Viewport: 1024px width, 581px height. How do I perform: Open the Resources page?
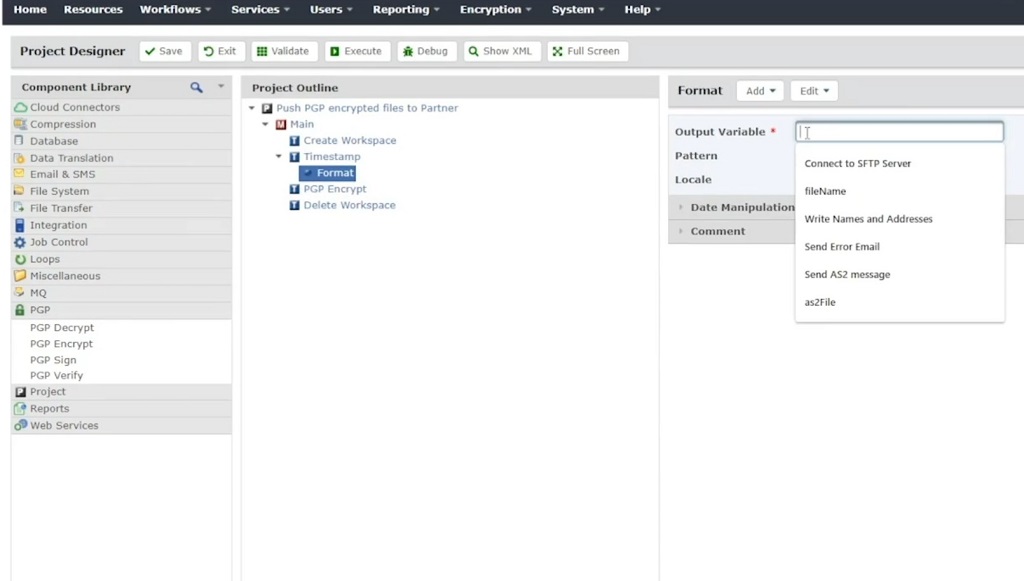pos(93,10)
